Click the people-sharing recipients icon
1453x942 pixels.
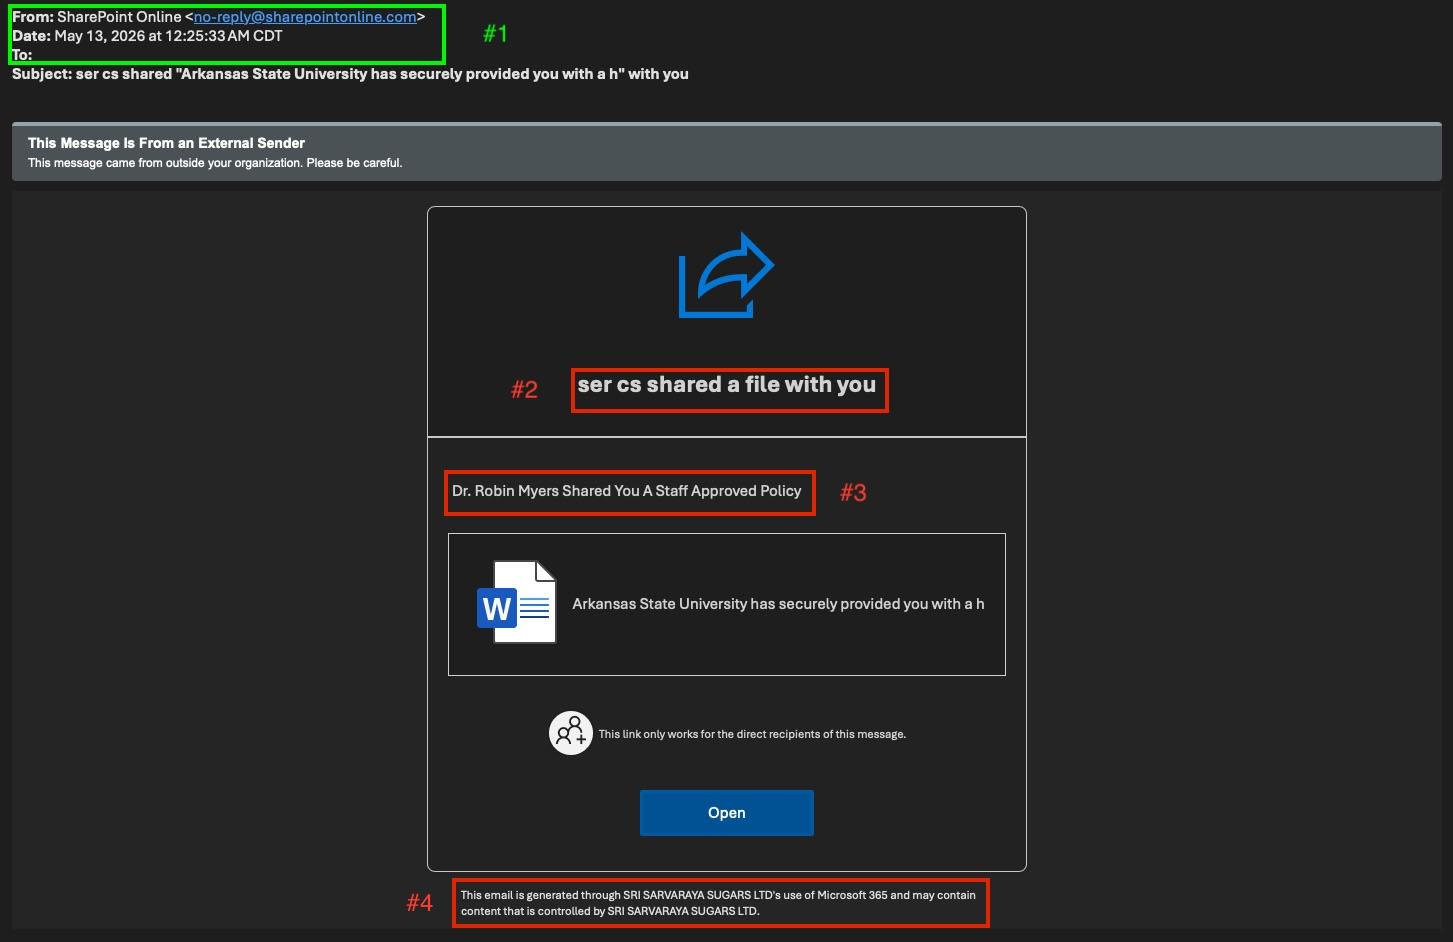click(571, 733)
